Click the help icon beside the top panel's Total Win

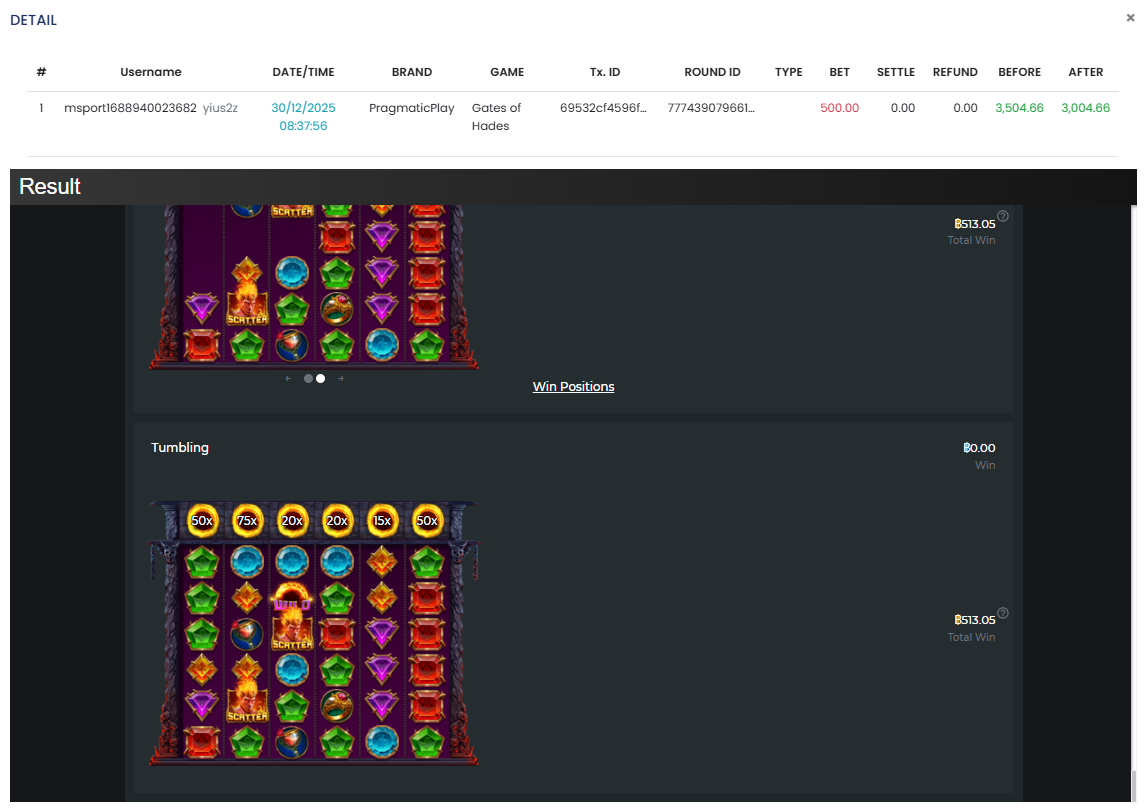click(1003, 216)
